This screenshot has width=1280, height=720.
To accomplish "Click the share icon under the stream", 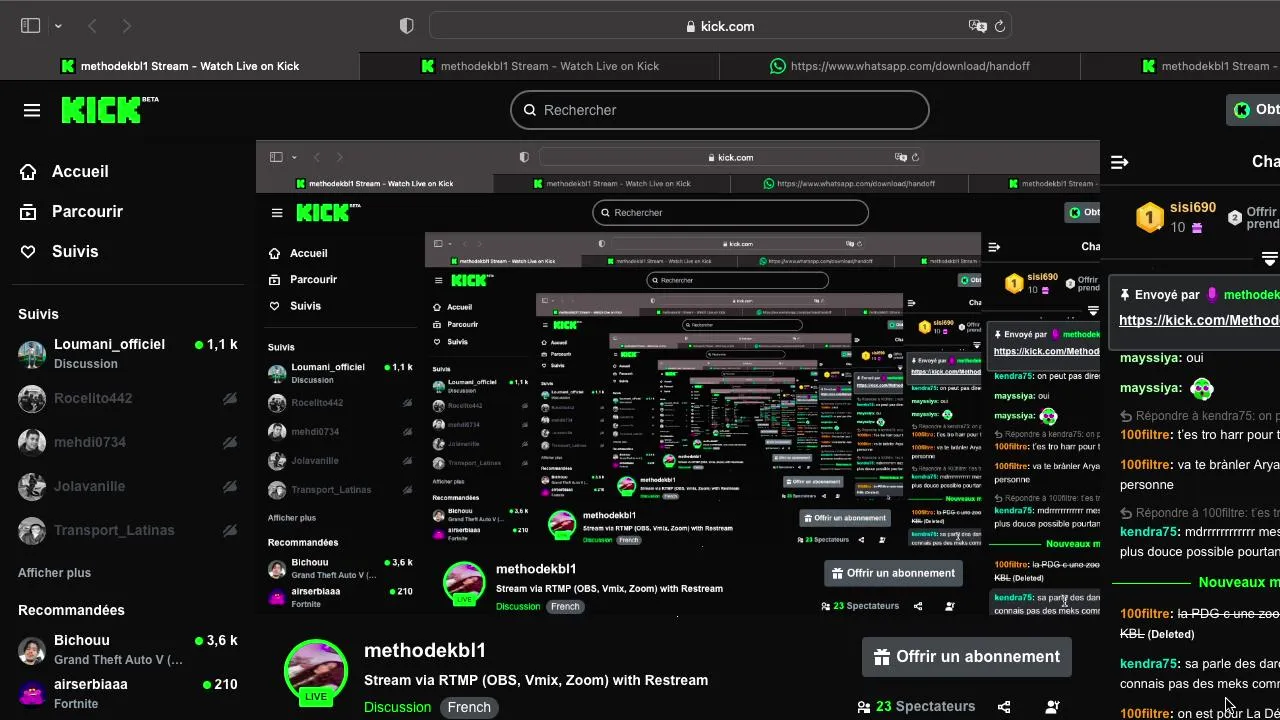I will pos(1004,707).
